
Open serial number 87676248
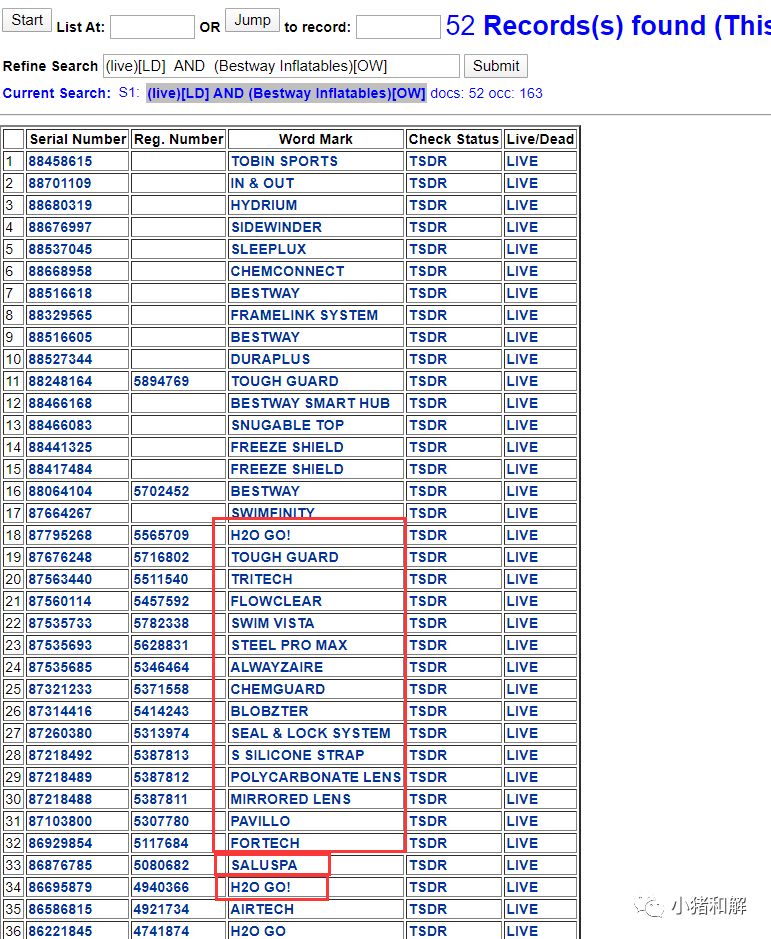60,557
